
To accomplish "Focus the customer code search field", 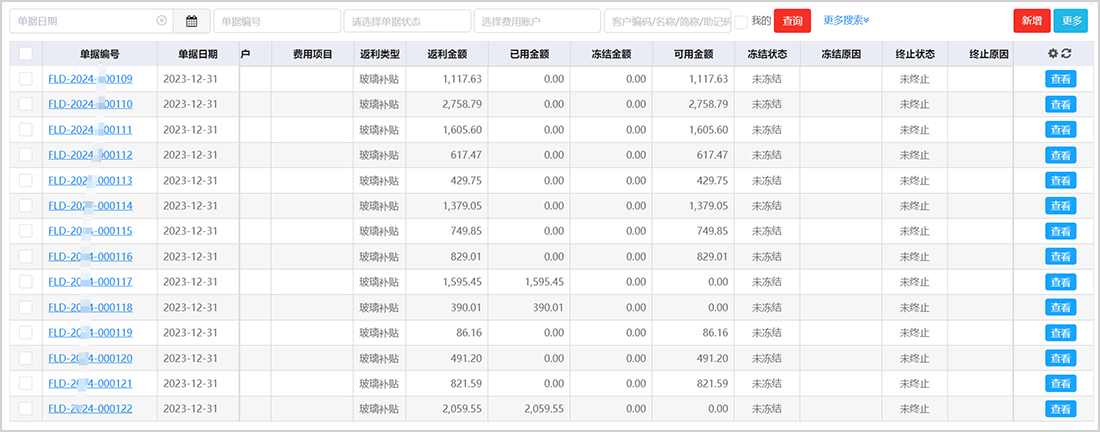I will pos(667,21).
